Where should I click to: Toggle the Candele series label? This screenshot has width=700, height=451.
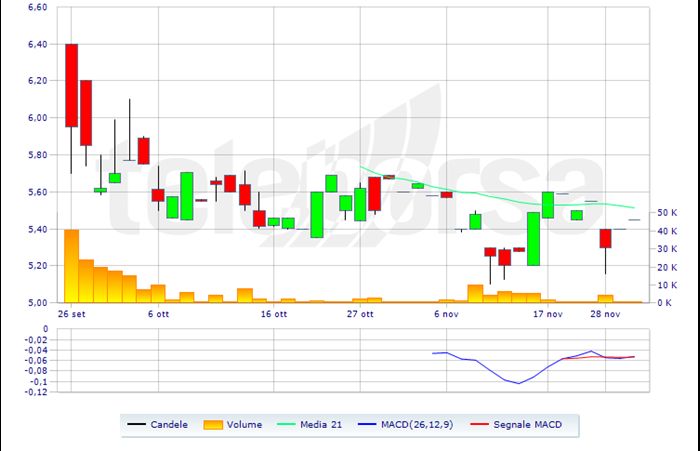(x=168, y=425)
